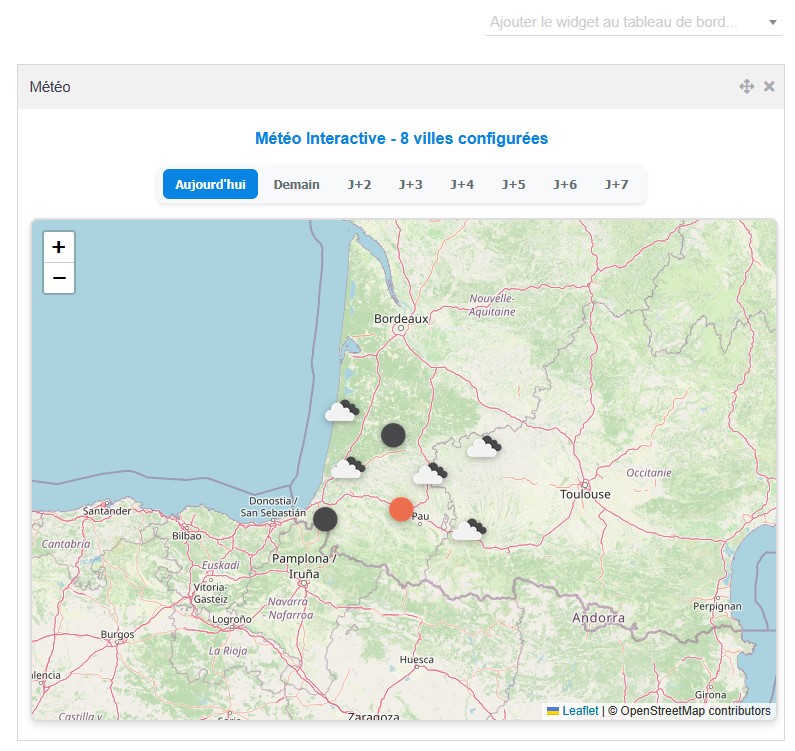Image resolution: width=795 pixels, height=751 pixels.
Task: Close the Météo widget with the X icon
Action: (769, 87)
